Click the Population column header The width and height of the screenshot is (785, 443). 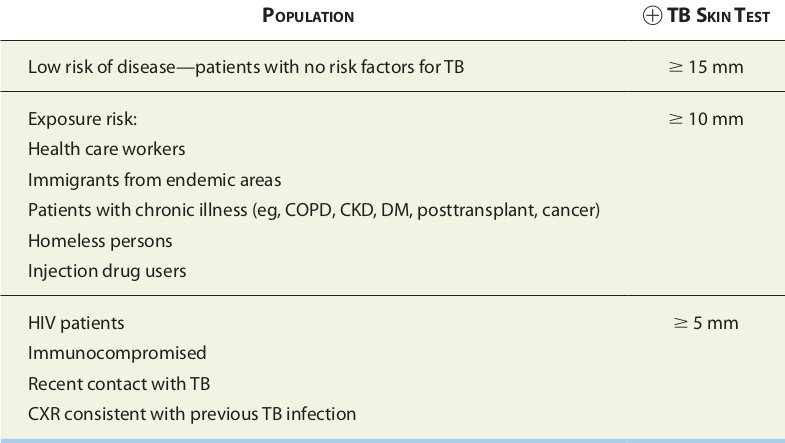pos(308,17)
